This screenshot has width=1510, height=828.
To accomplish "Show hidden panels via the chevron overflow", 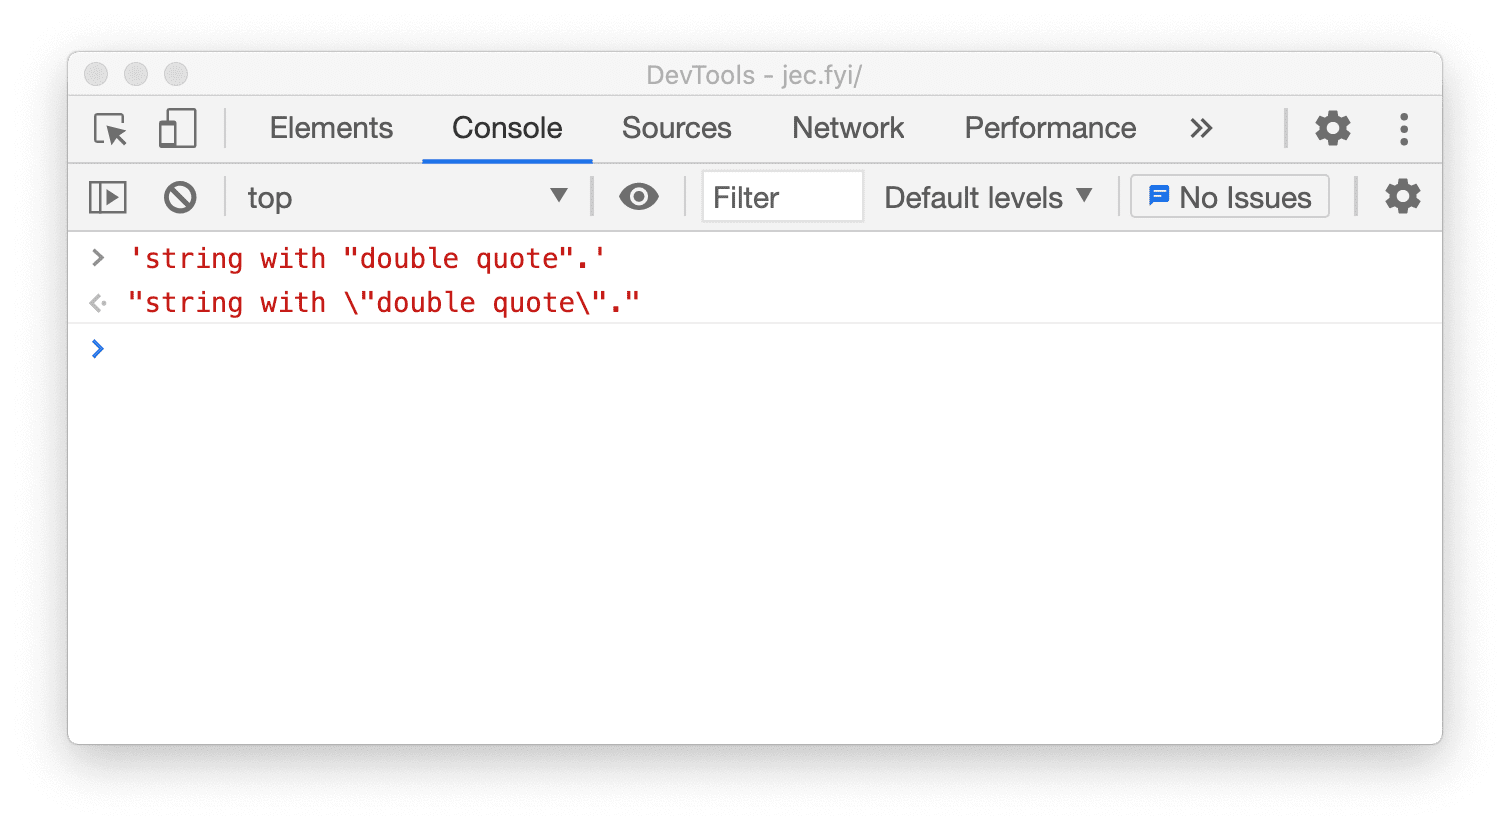I will coord(1201,128).
